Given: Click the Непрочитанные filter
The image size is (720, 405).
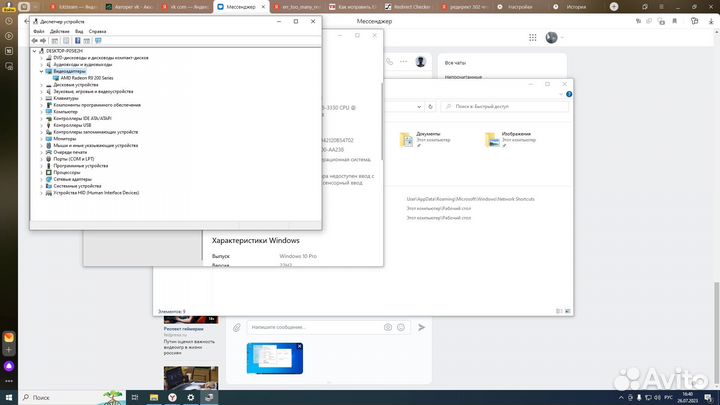Looking at the screenshot, I should click(x=463, y=77).
